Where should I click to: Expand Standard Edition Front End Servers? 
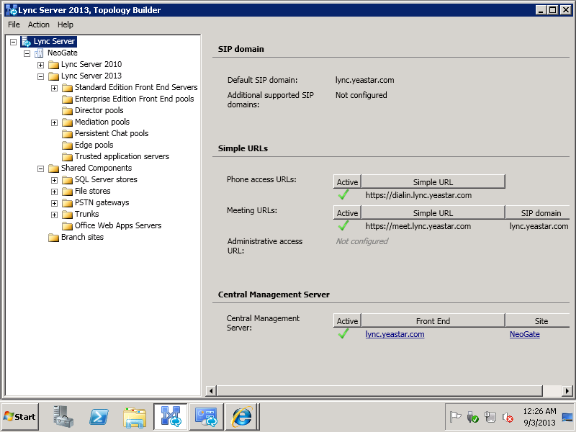tap(54, 88)
